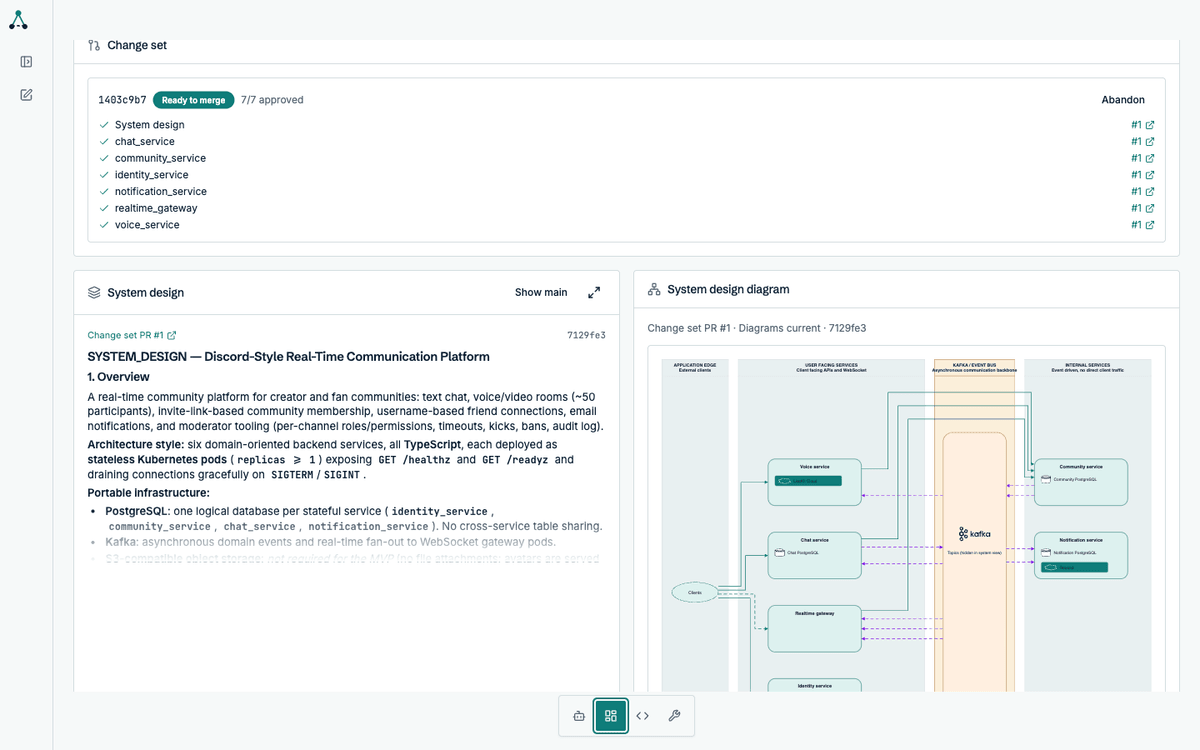
Task: Click the Kafka logo in the diagram
Action: coord(974,534)
